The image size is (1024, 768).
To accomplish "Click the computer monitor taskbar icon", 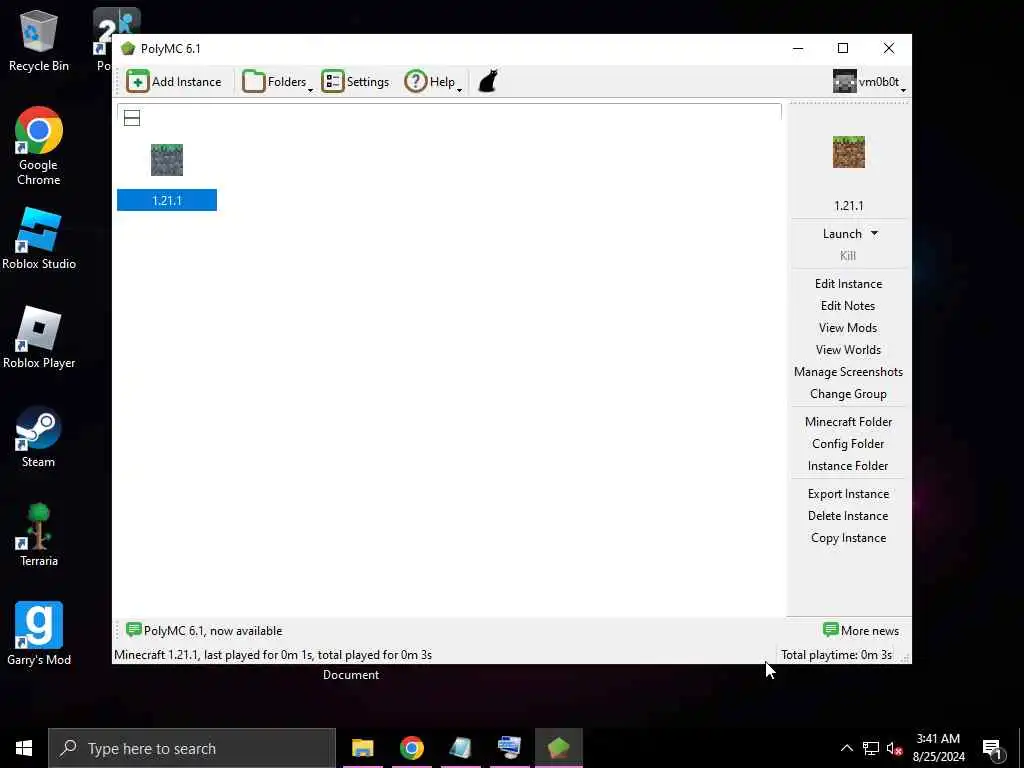I will (x=509, y=748).
